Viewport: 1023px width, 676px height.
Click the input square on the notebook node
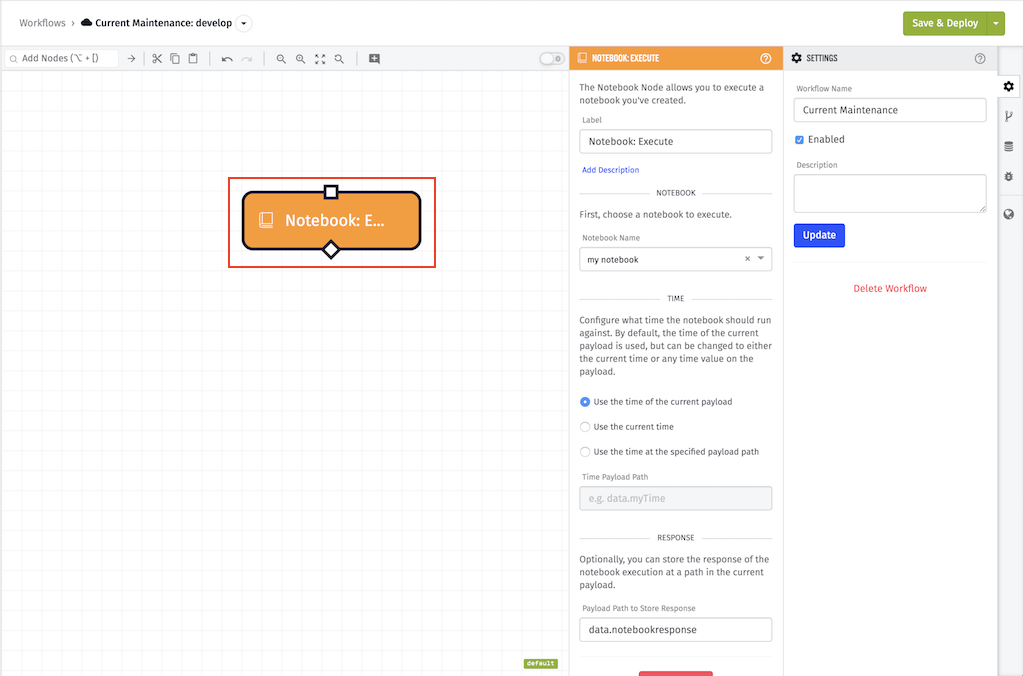[331, 192]
